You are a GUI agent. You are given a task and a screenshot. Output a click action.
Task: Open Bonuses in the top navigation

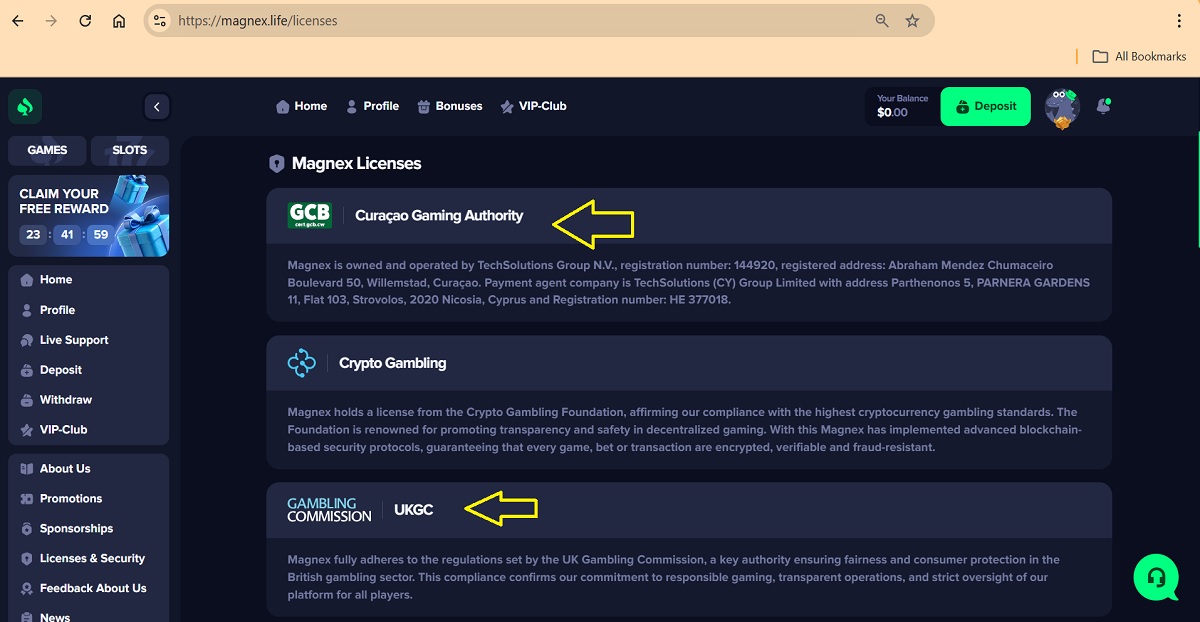click(449, 106)
